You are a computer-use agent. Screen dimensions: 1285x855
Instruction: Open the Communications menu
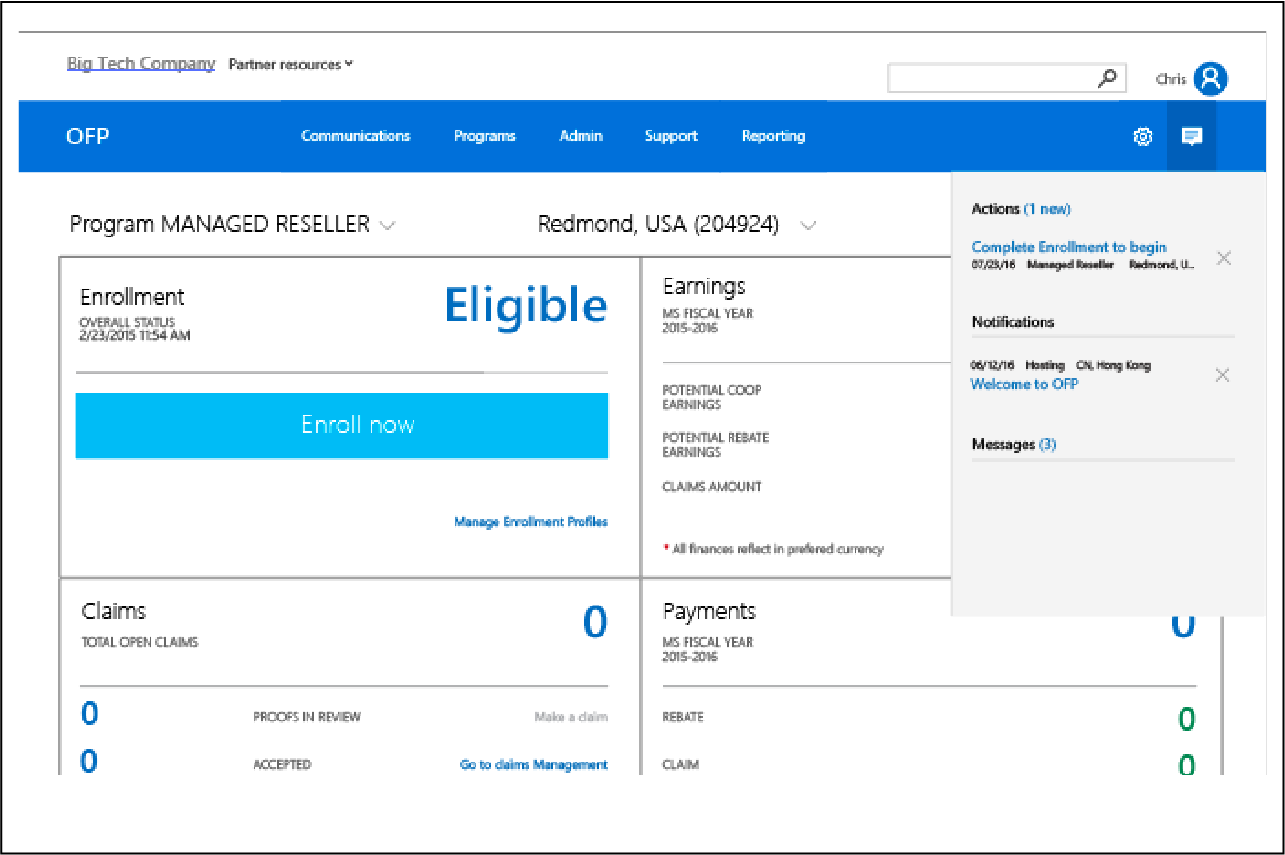[x=355, y=136]
